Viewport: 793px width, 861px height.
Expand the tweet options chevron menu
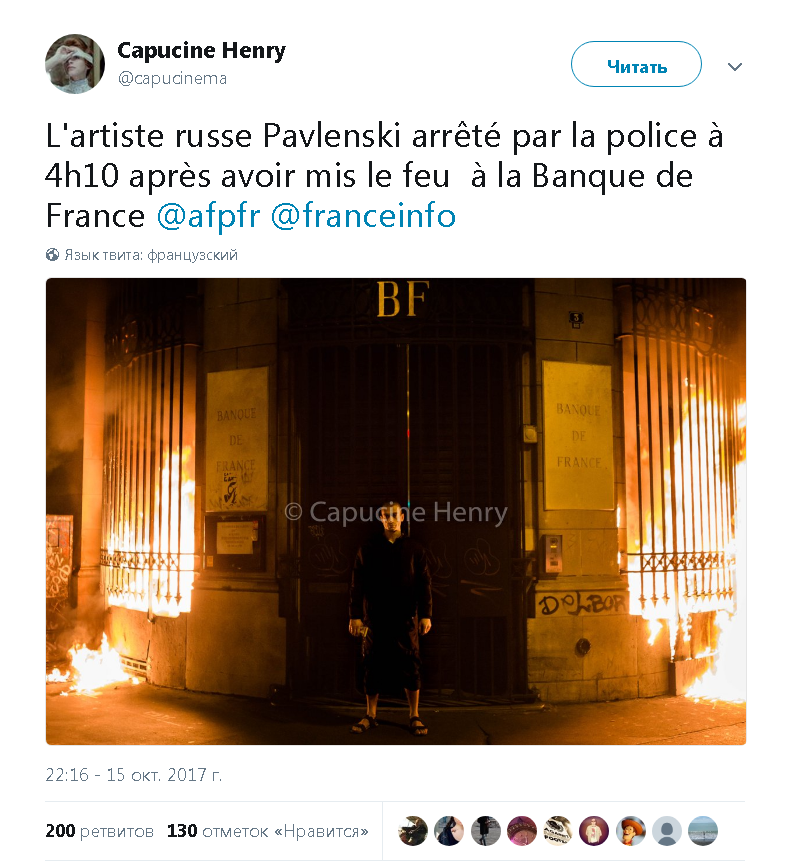coord(735,66)
